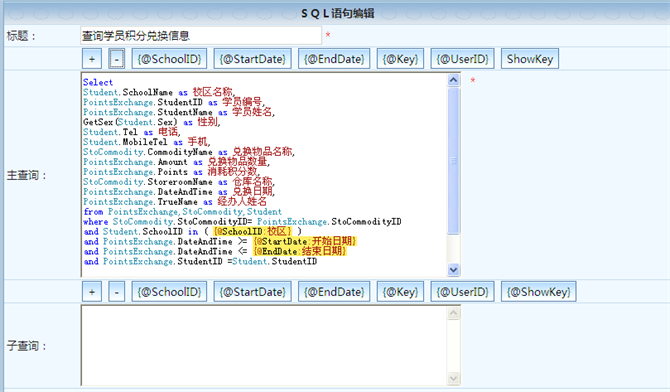The width and height of the screenshot is (670, 392).
Task: Click the minus button above main query
Action: [x=117, y=59]
